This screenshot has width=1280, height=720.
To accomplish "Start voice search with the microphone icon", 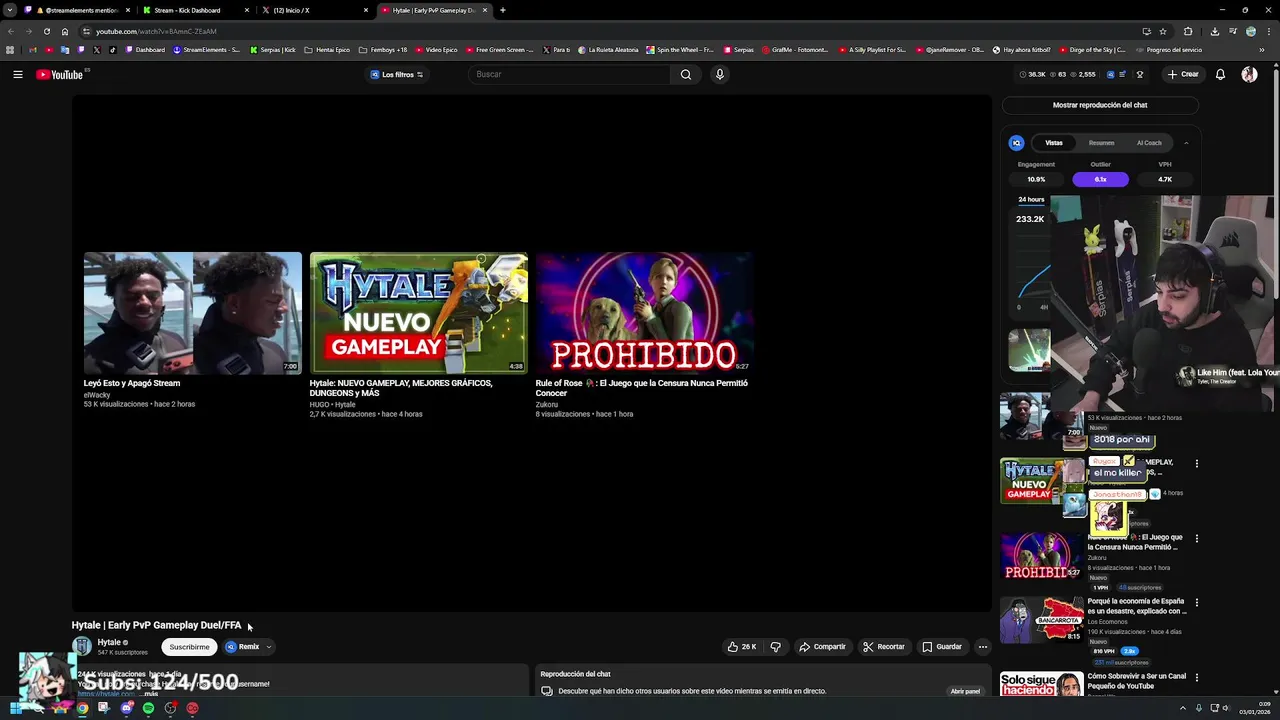I will pyautogui.click(x=719, y=74).
